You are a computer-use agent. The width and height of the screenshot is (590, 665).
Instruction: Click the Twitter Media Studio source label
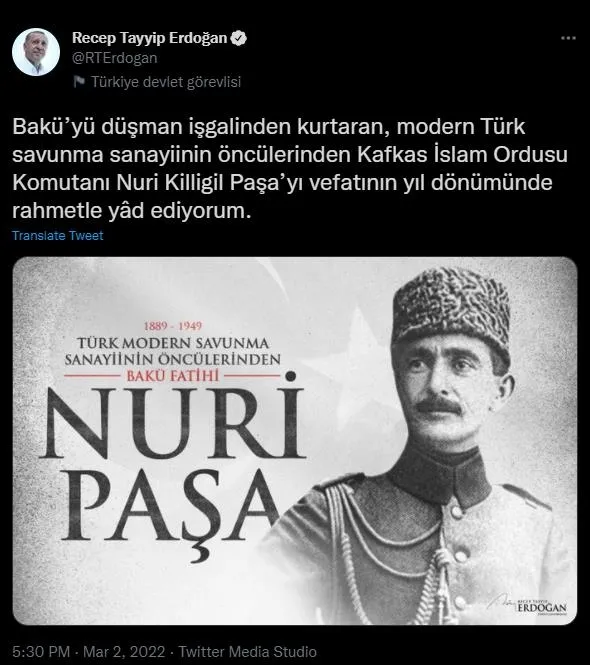pos(247,651)
